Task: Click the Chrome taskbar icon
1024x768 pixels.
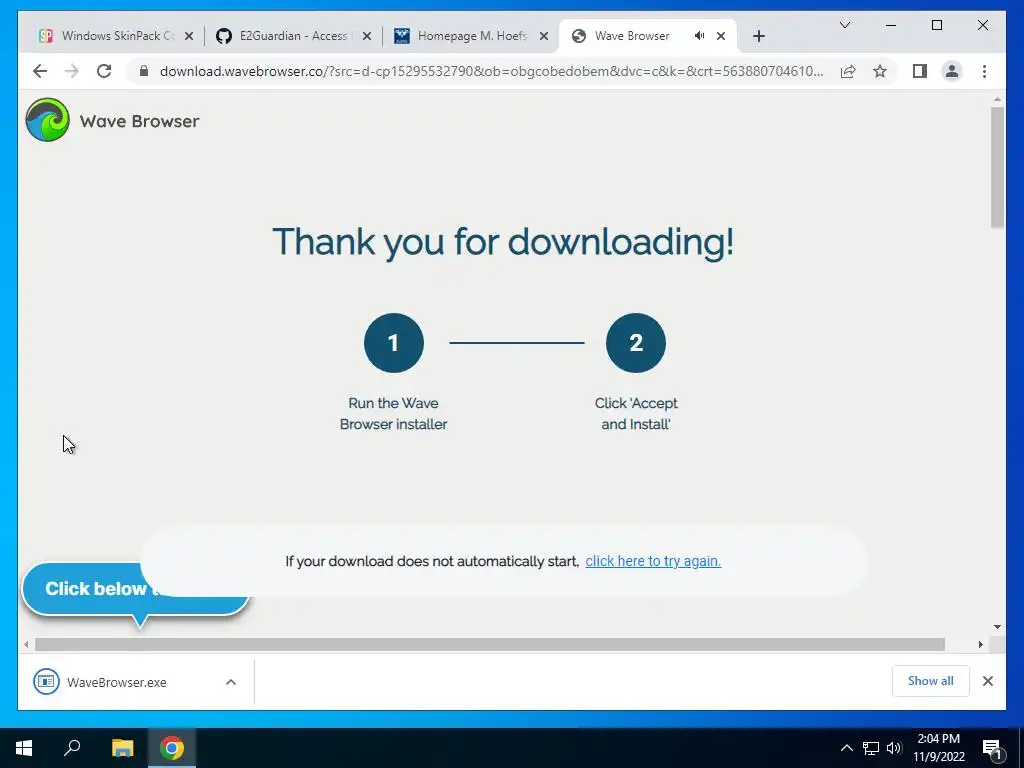Action: (x=172, y=748)
